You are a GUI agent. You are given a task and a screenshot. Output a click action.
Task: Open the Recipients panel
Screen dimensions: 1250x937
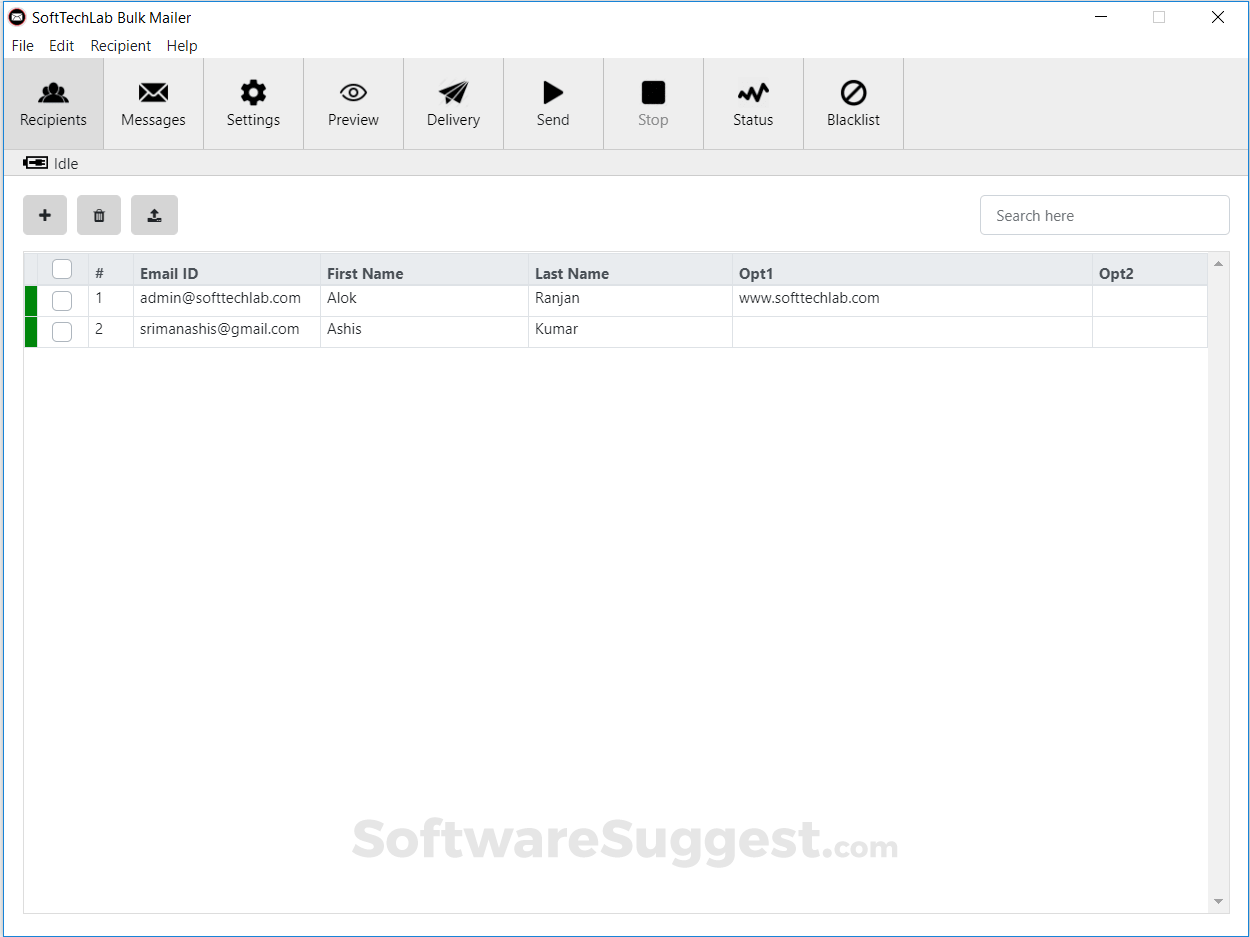point(52,103)
